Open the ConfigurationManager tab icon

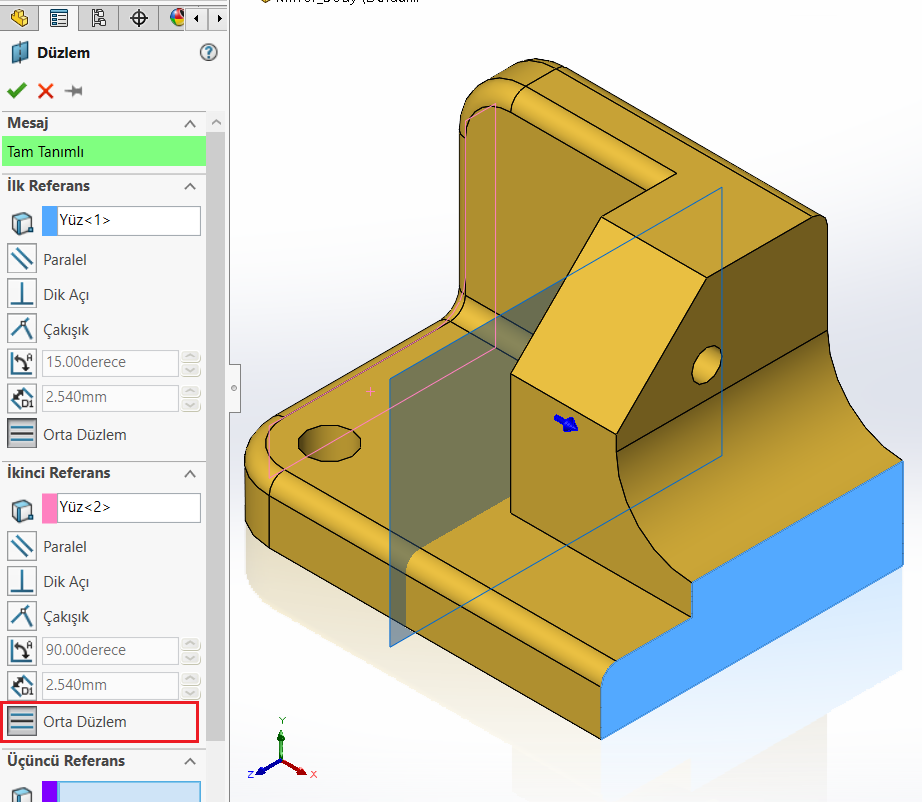tap(98, 18)
